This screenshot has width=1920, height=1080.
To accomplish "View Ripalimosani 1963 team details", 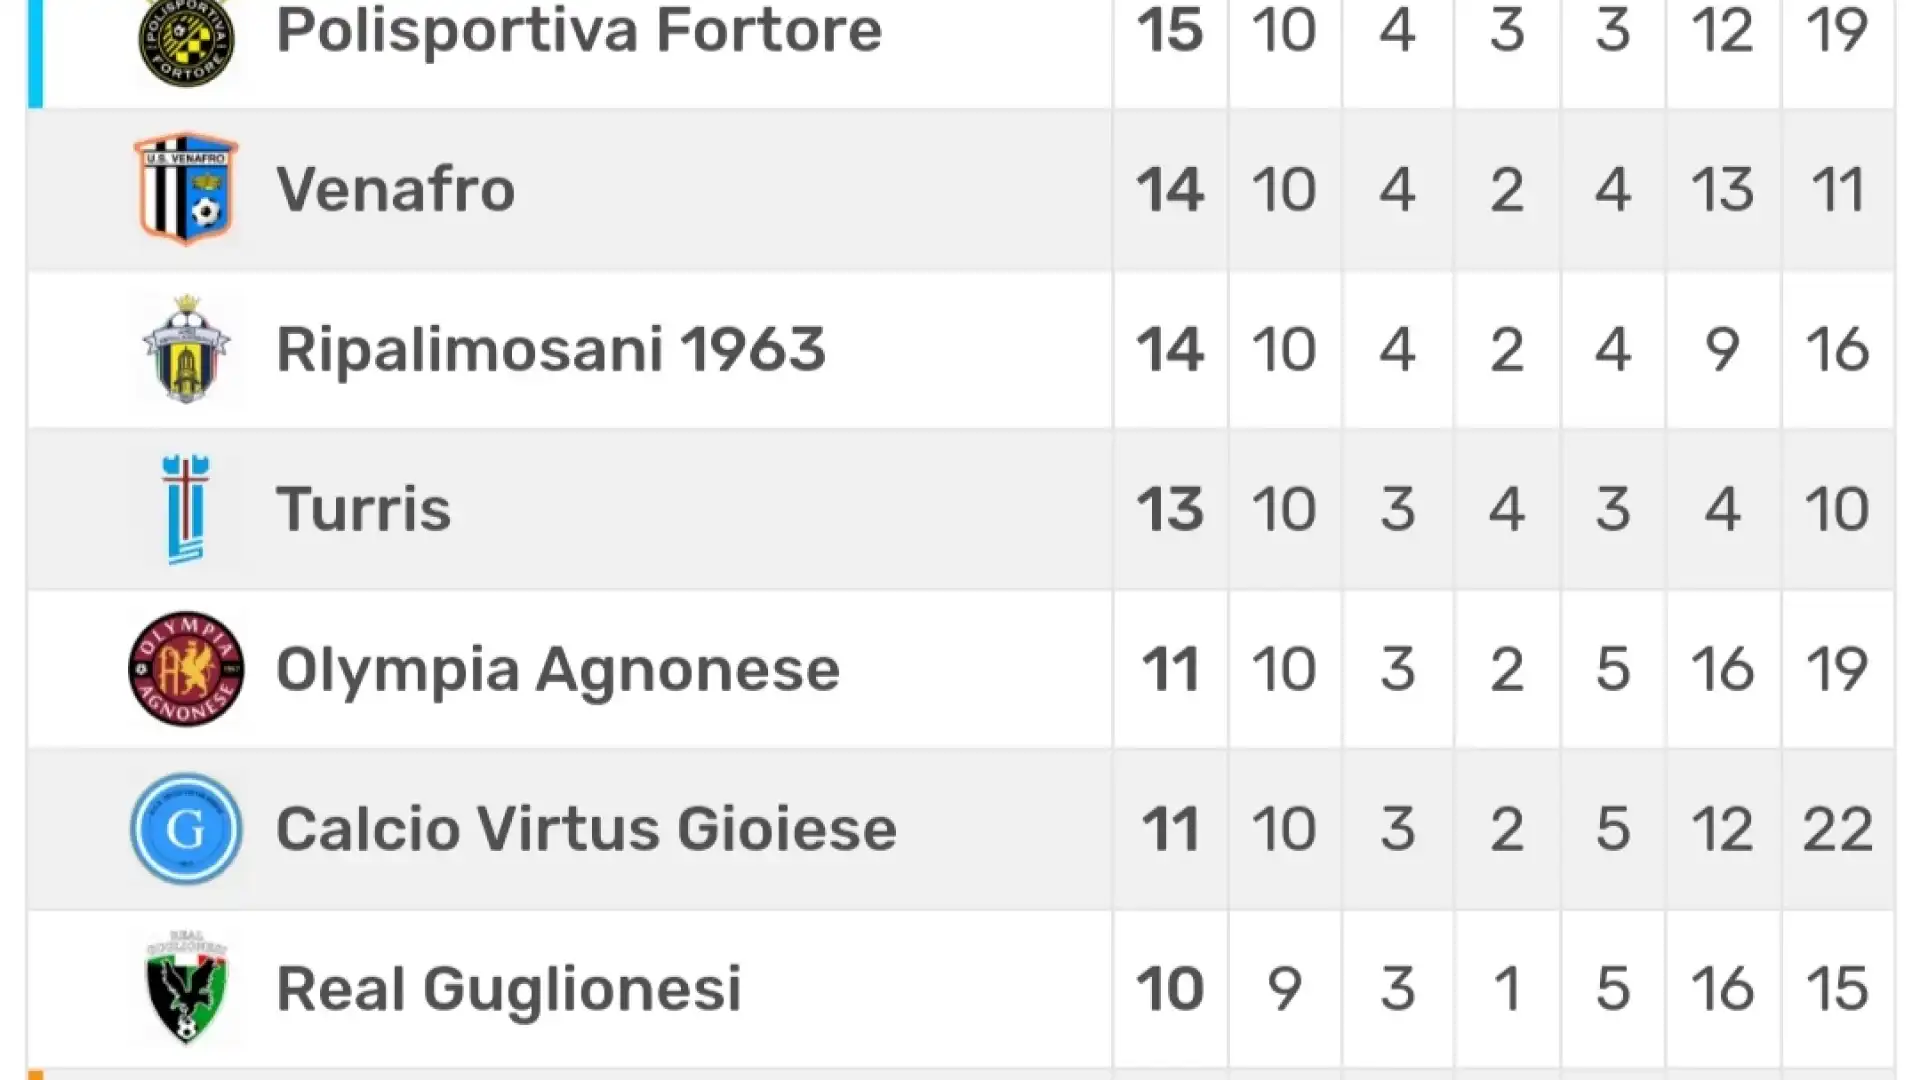I will point(551,349).
